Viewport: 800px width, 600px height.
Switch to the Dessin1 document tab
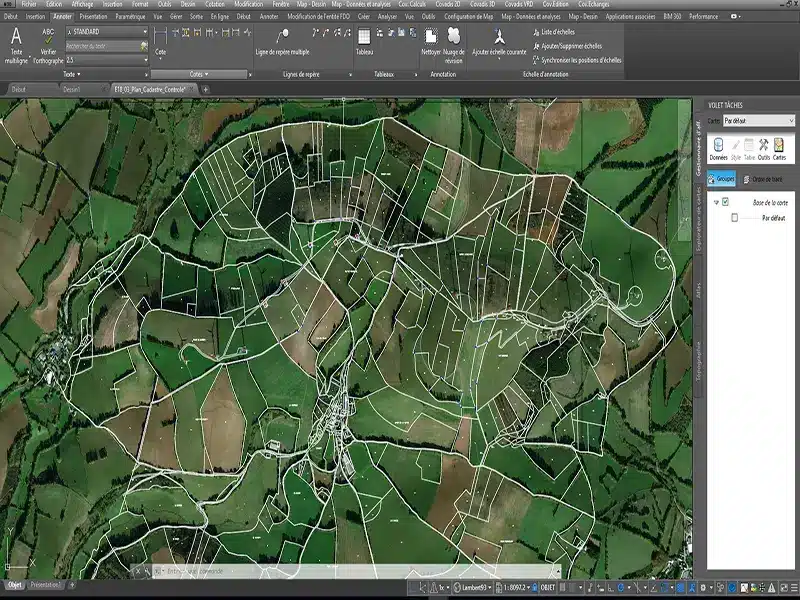click(x=72, y=89)
